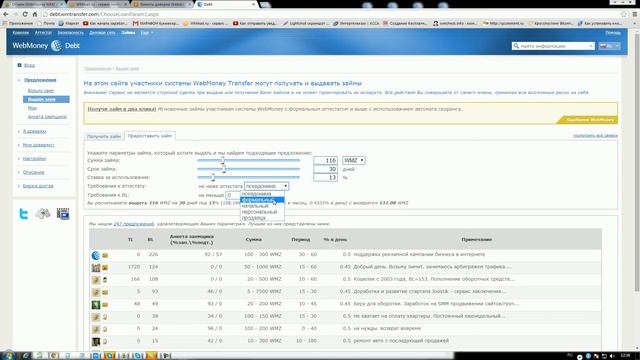Click the term field showing 30 days

[325, 169]
